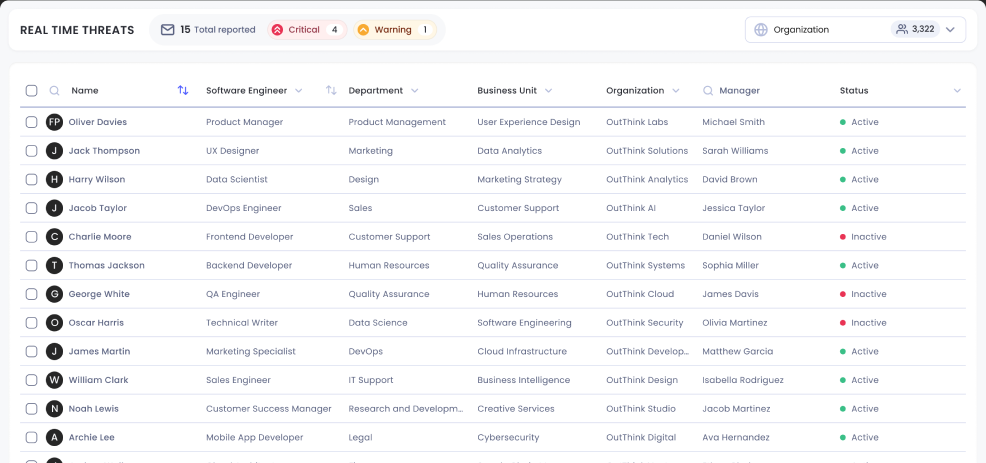This screenshot has width=986, height=463.
Task: Click the people icon next to 3,322
Action: pyautogui.click(x=902, y=29)
